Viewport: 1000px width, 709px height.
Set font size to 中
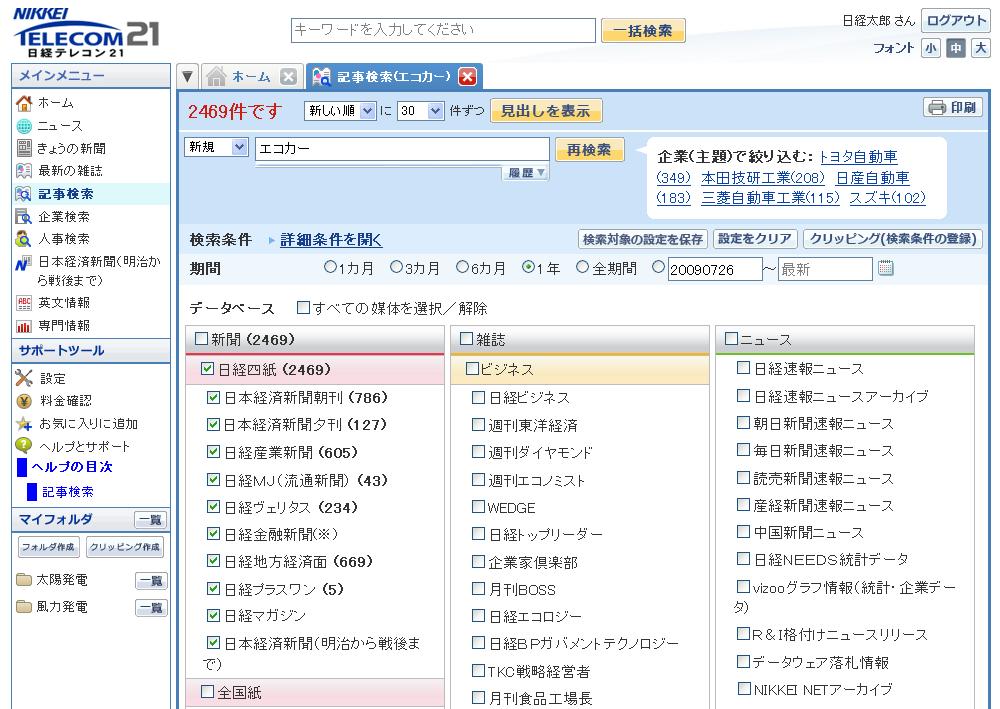(955, 48)
